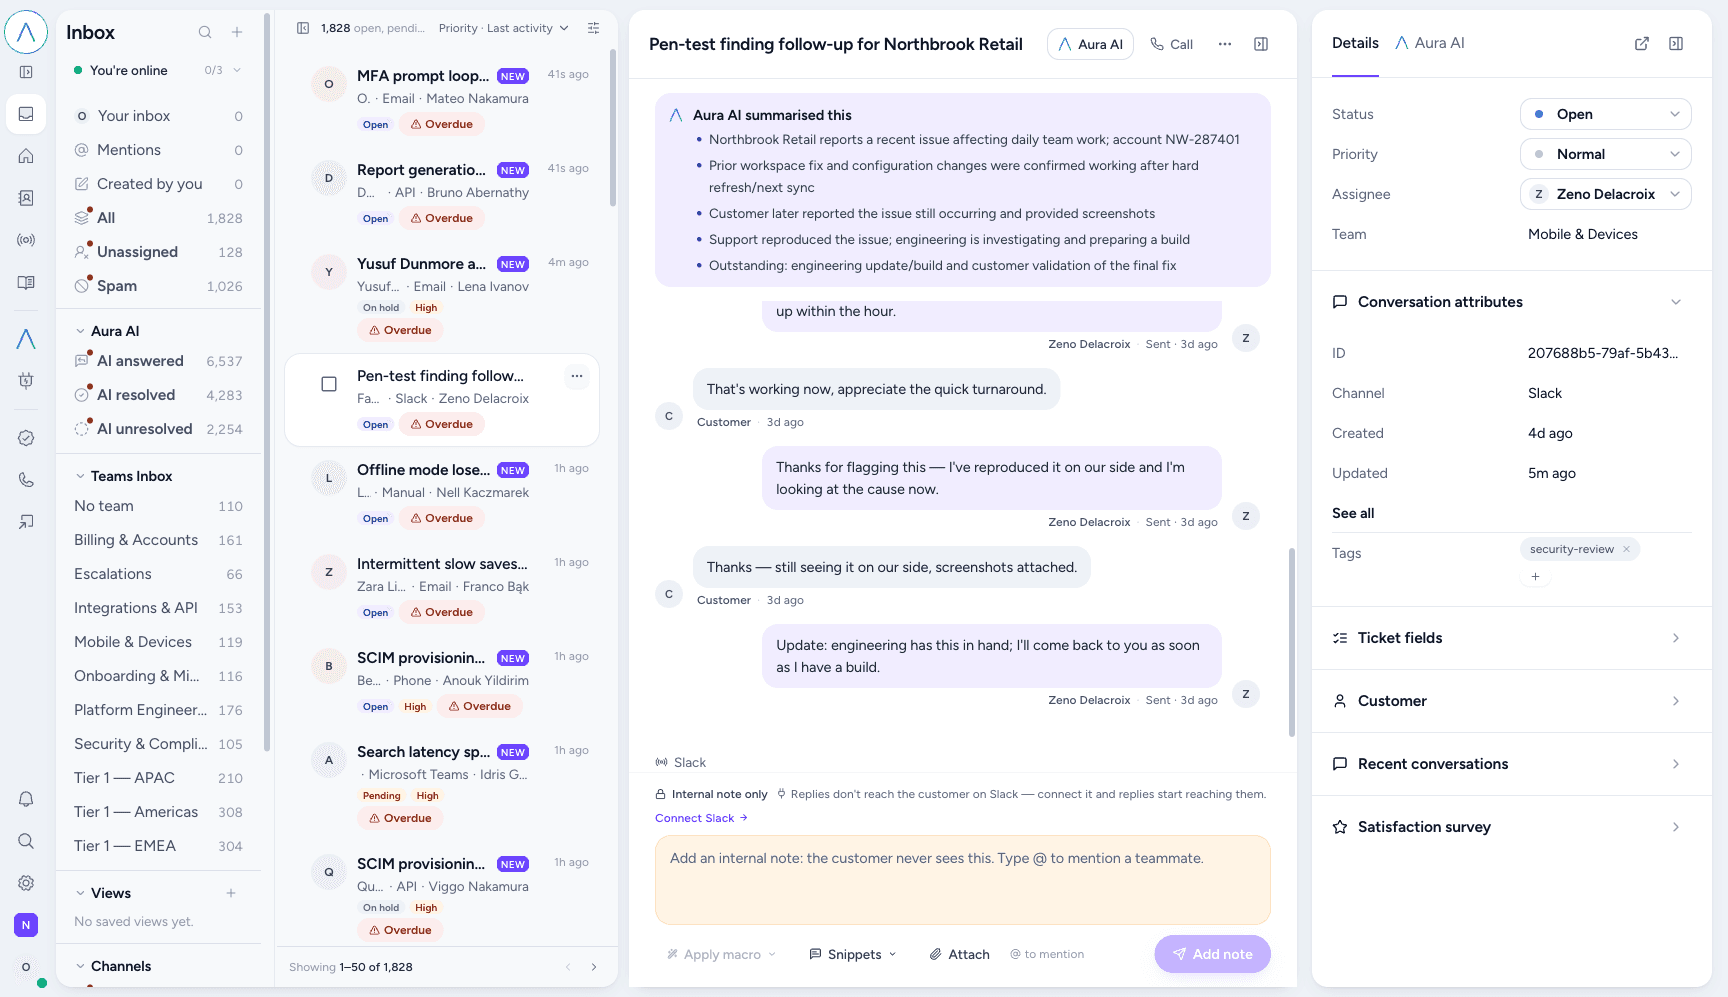Click the Call button
This screenshot has width=1728, height=997.
1171,44
